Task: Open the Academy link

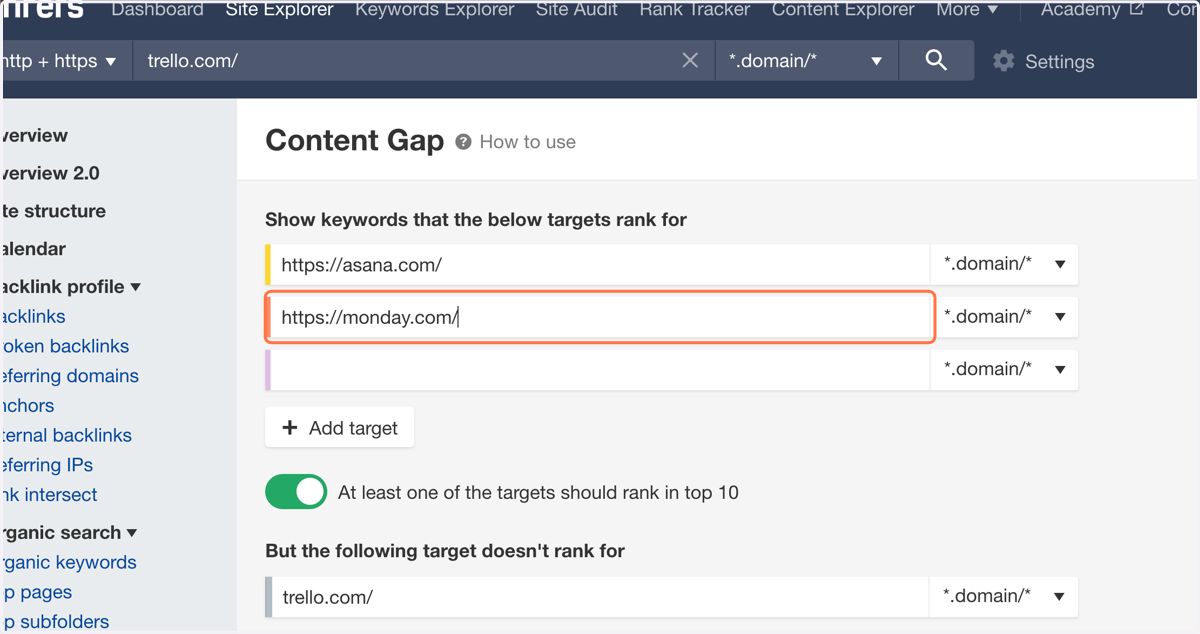Action: click(1081, 10)
